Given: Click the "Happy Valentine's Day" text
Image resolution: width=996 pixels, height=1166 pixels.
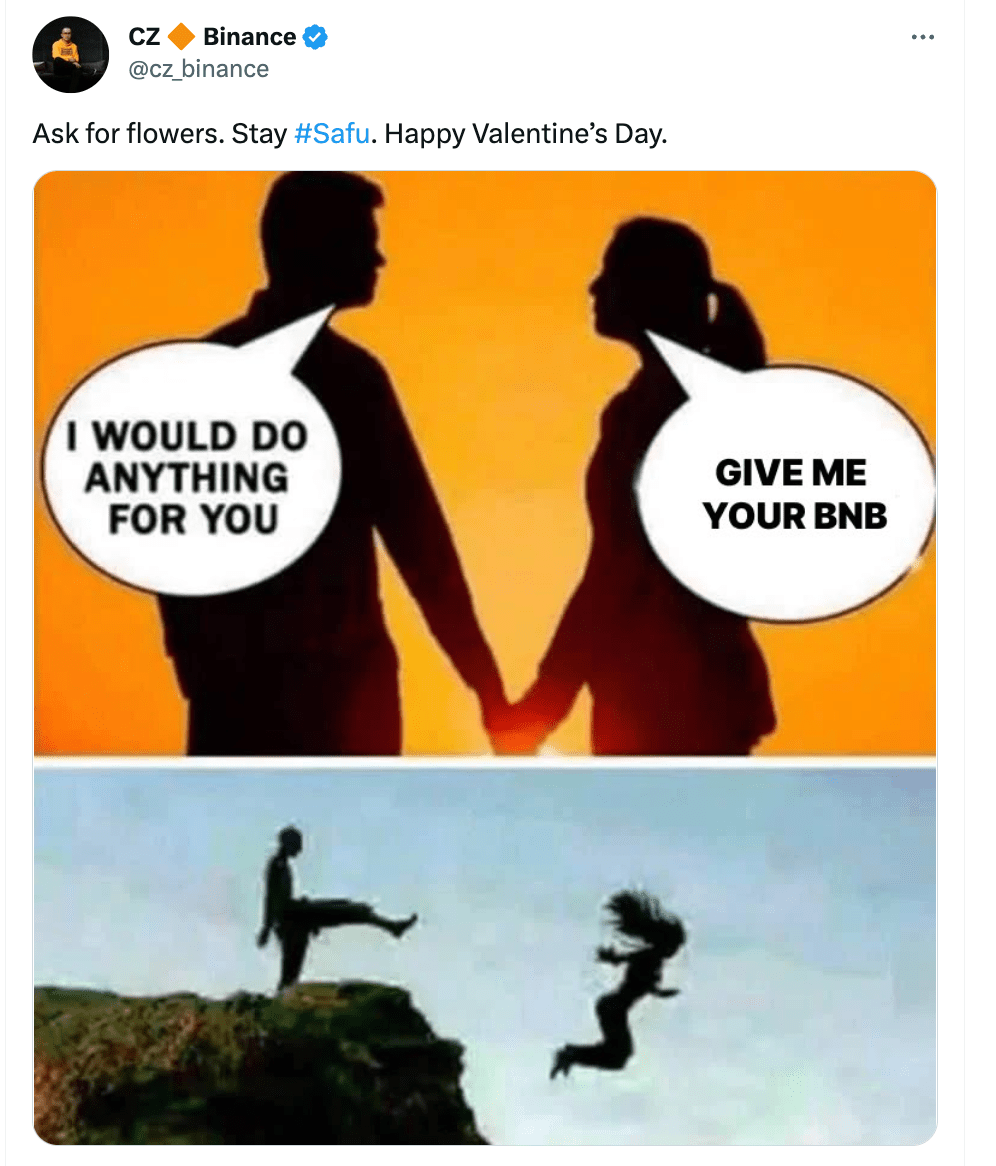Looking at the screenshot, I should [525, 134].
